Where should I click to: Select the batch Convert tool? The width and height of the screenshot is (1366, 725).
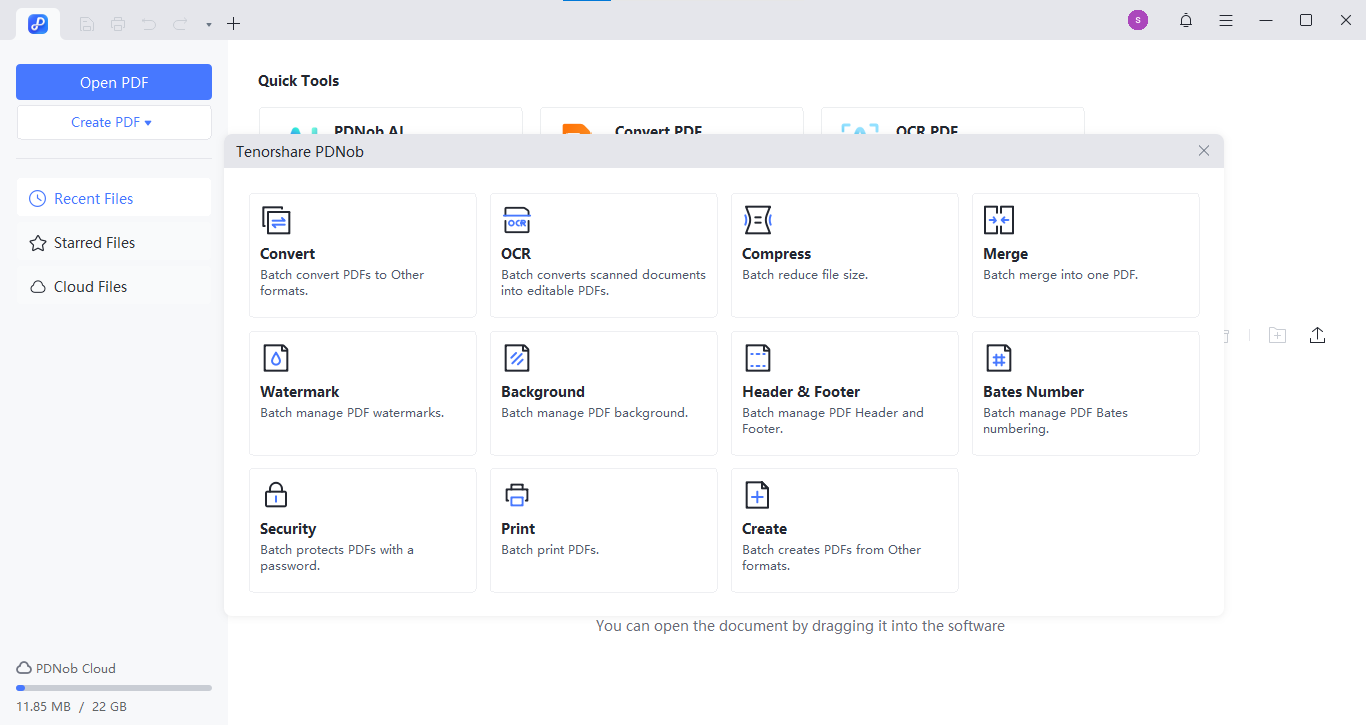pos(362,255)
